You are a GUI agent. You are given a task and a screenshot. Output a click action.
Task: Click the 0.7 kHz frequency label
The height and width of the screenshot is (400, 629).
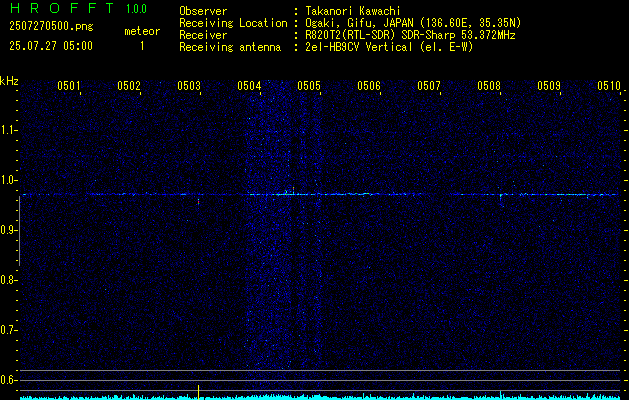point(8,330)
